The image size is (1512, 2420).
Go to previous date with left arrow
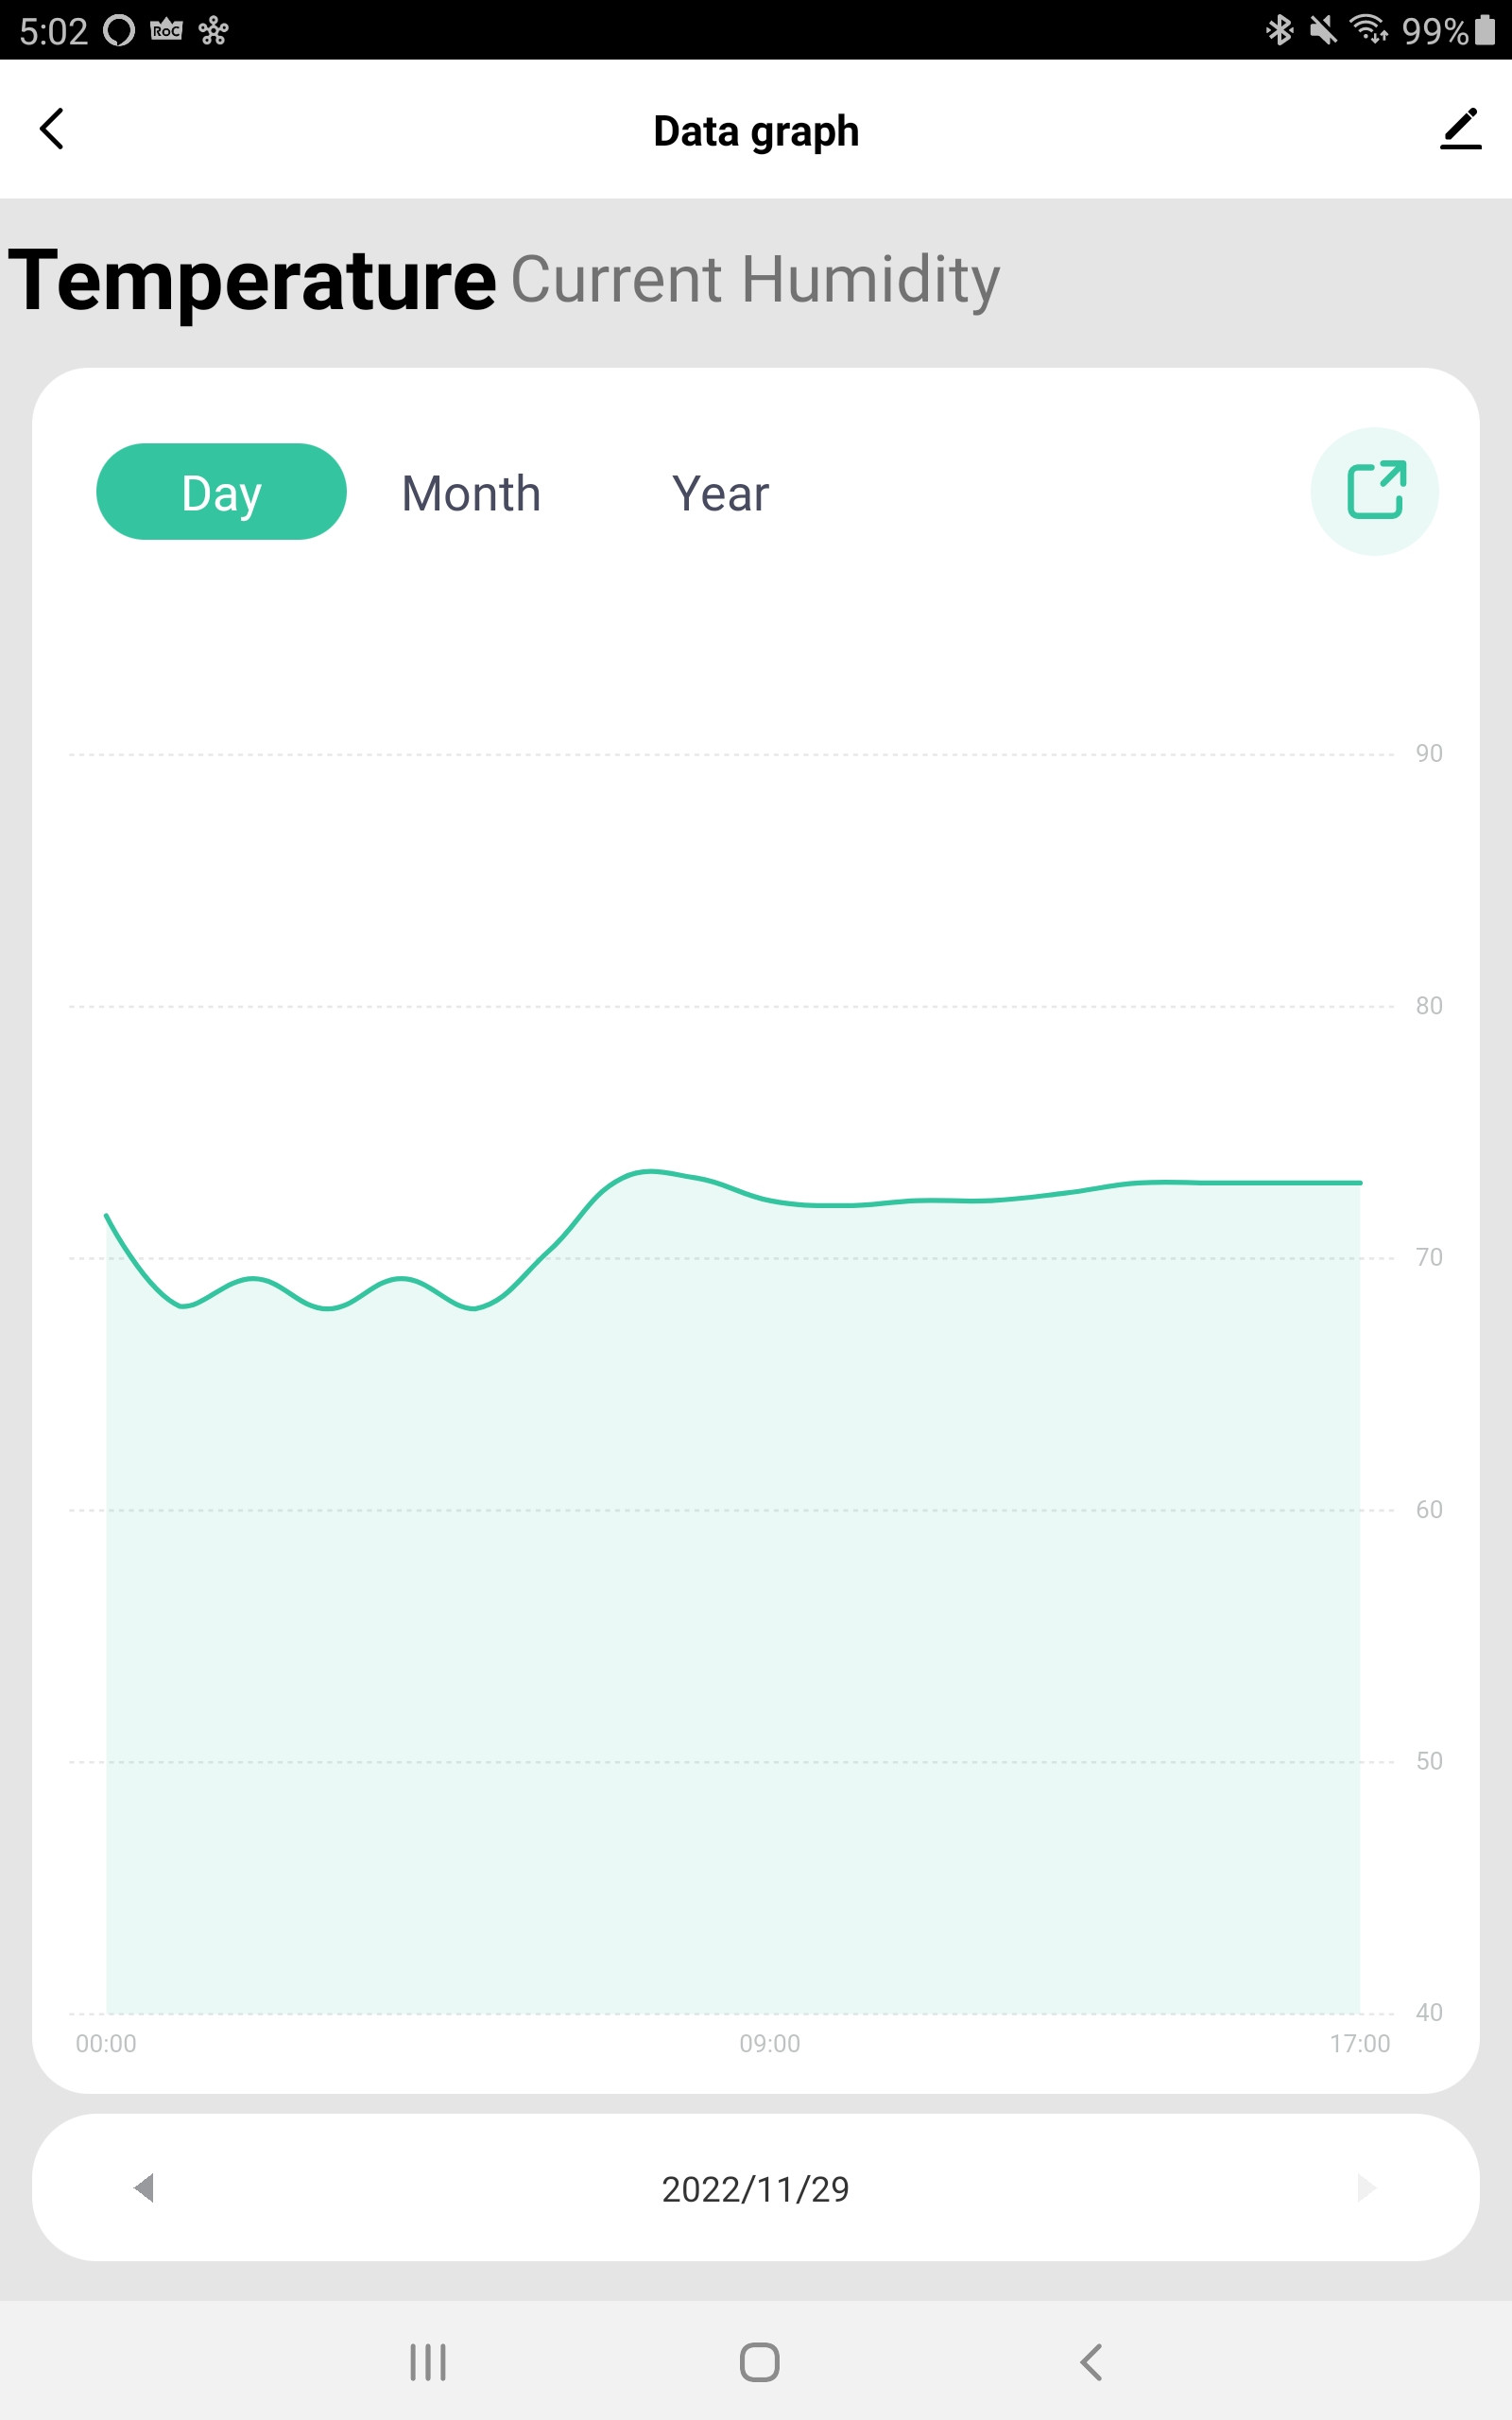[144, 2187]
